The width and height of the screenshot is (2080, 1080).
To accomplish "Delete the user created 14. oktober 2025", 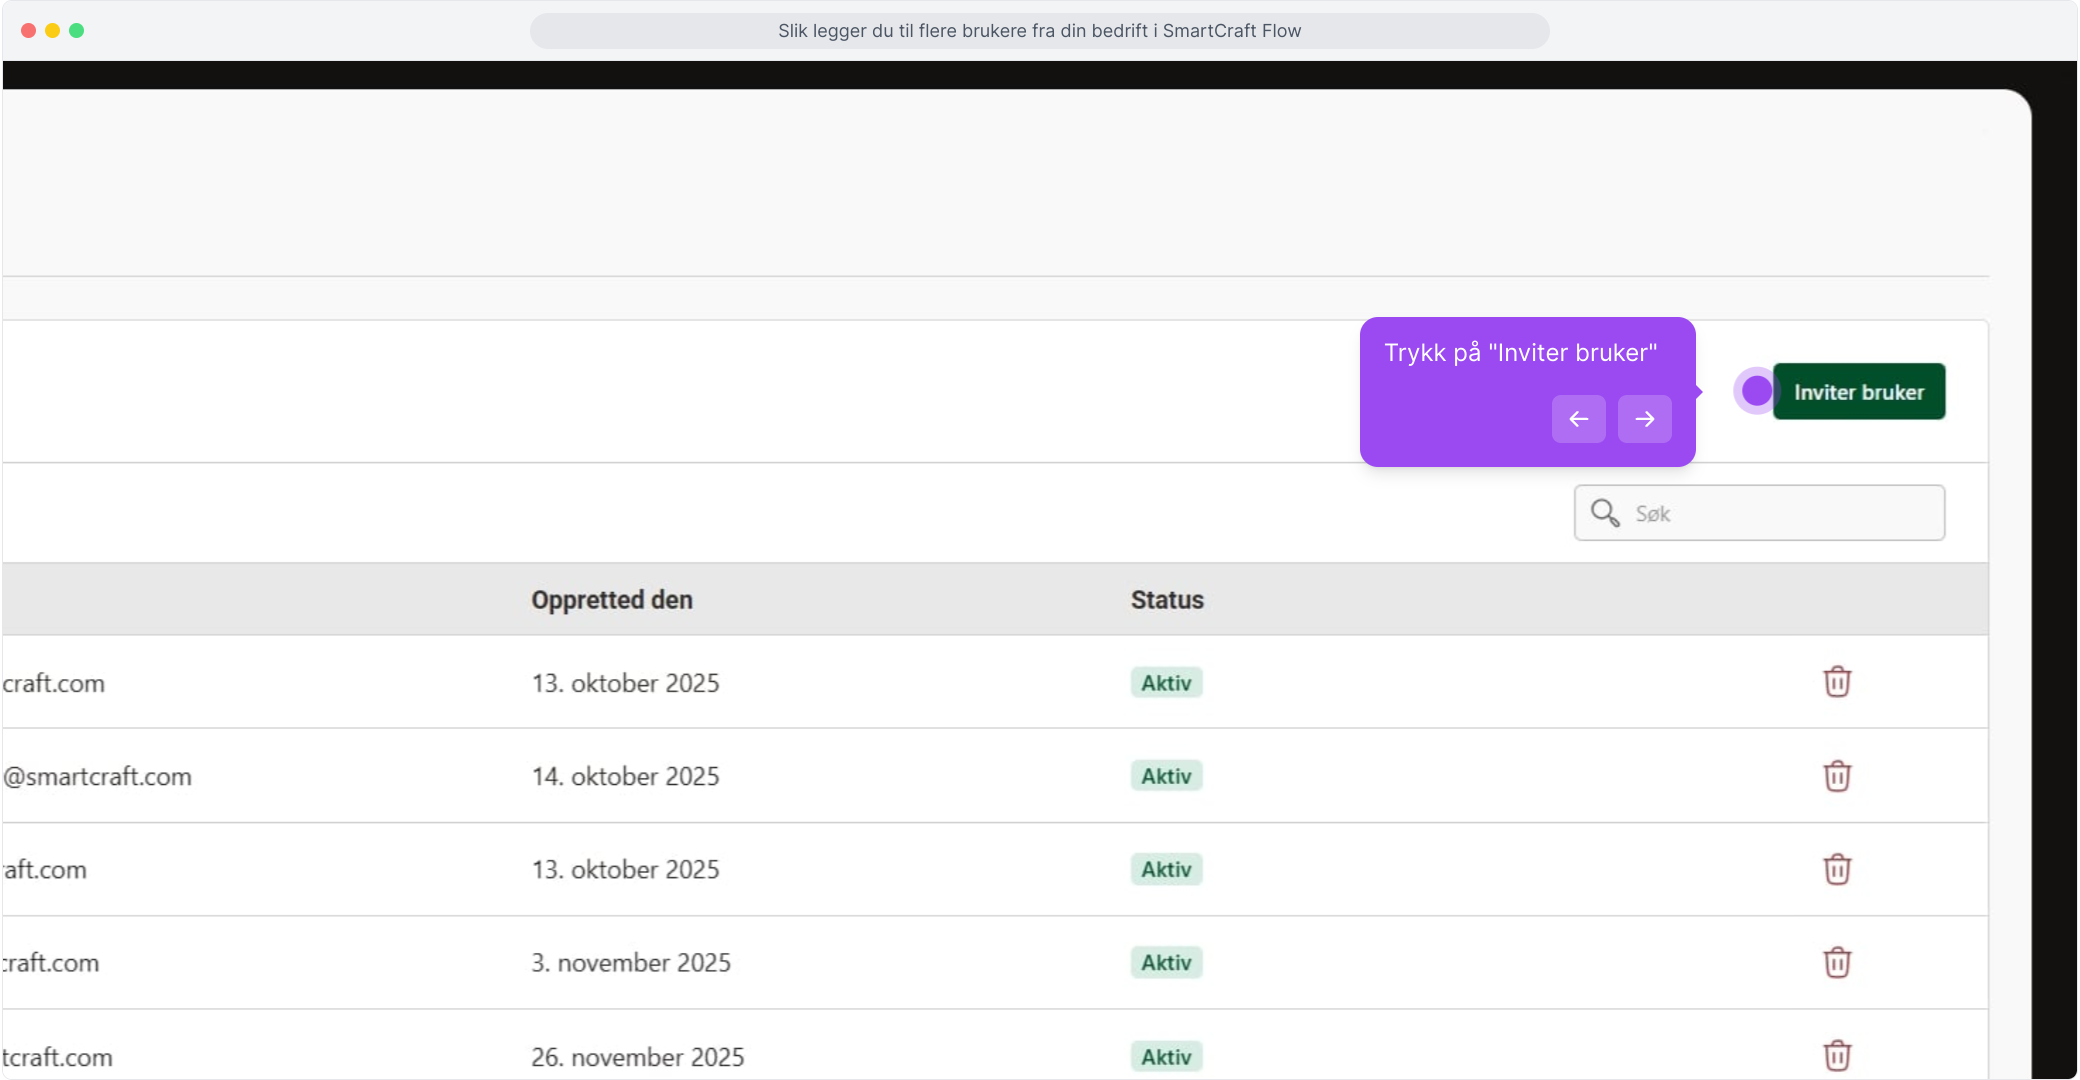I will [x=1837, y=776].
